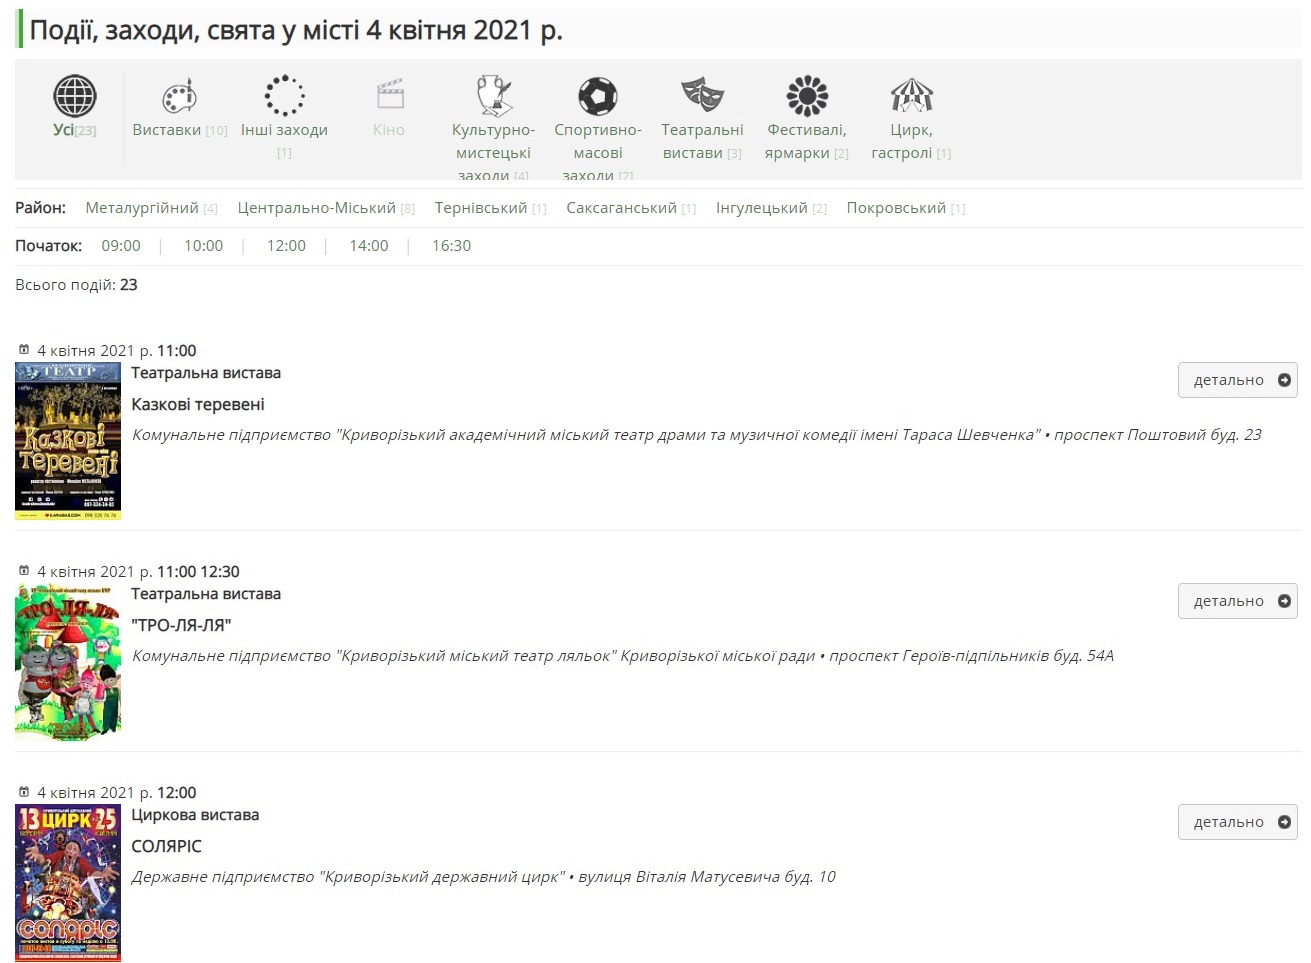The image size is (1311, 963).
Task: Click calendar icon beside 11:00 Казкові теревені date
Action: 24,350
